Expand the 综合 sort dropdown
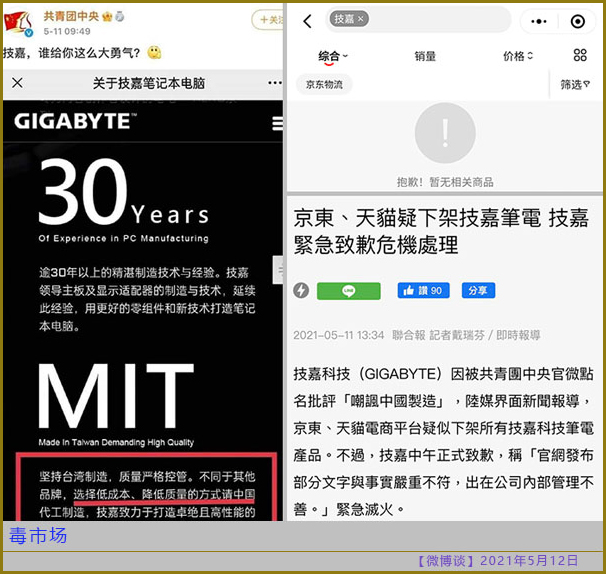606x574 pixels. [332, 56]
